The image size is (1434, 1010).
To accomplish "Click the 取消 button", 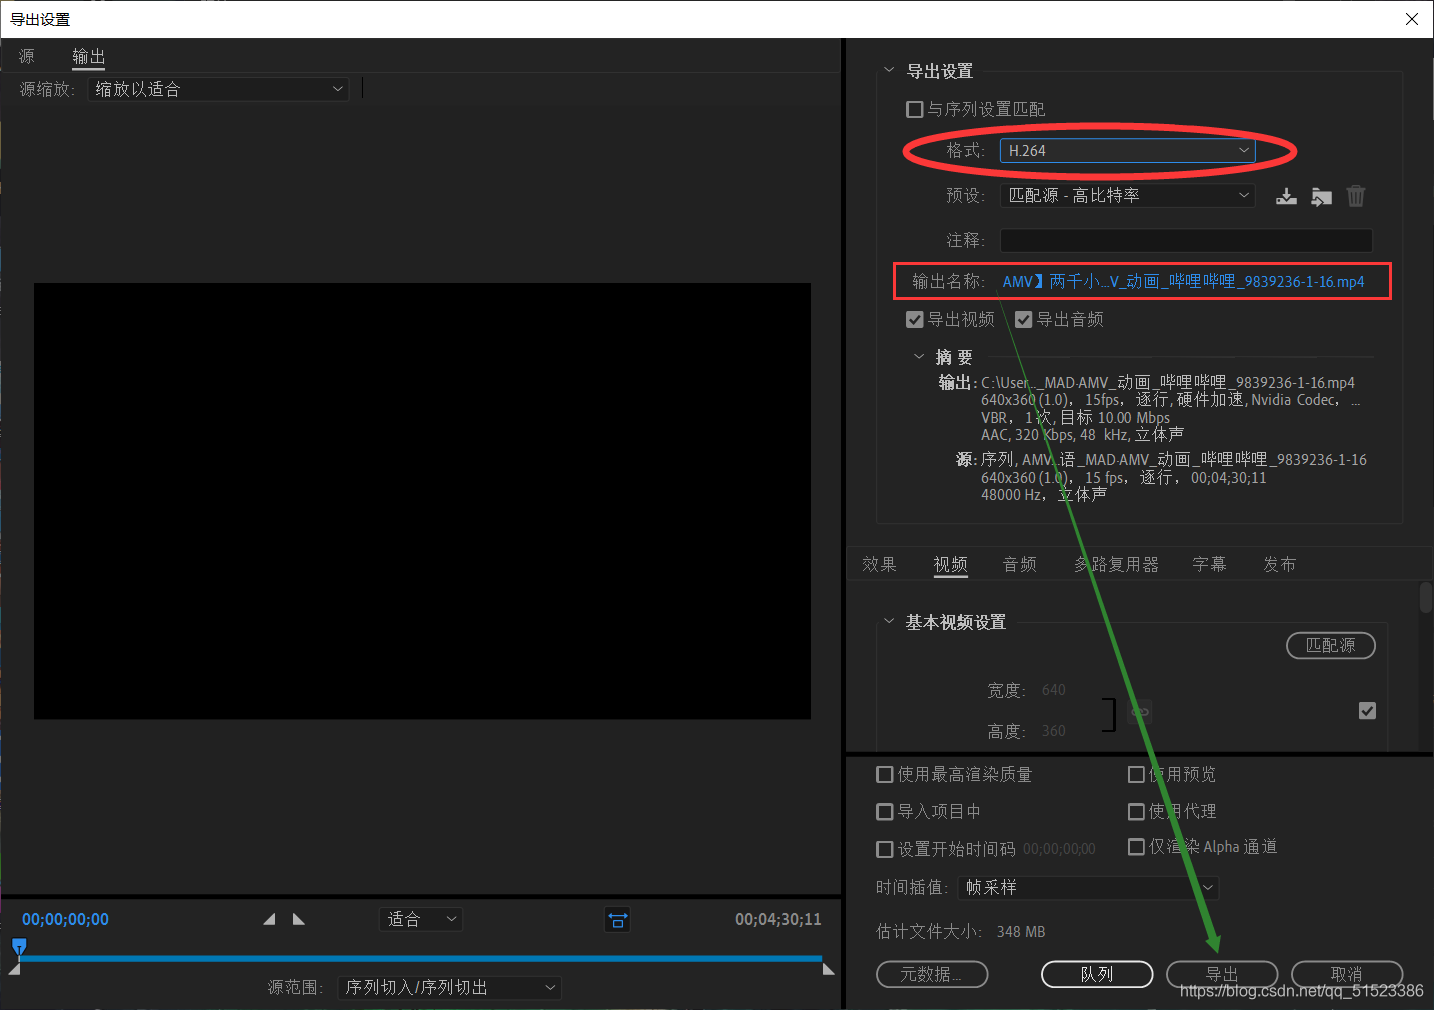I will click(1347, 974).
